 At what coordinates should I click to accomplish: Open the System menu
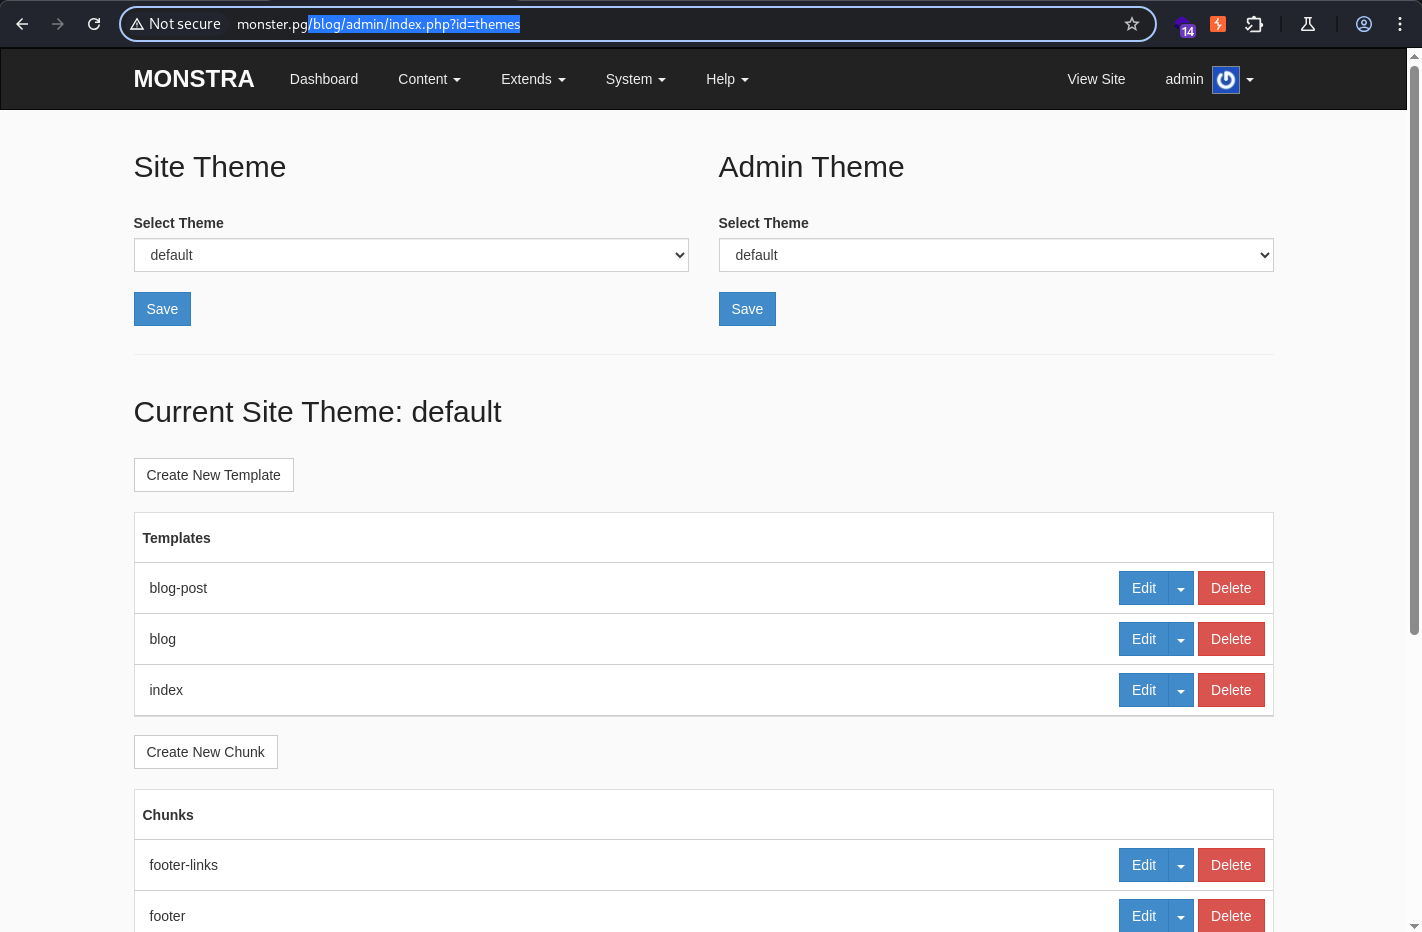click(635, 79)
